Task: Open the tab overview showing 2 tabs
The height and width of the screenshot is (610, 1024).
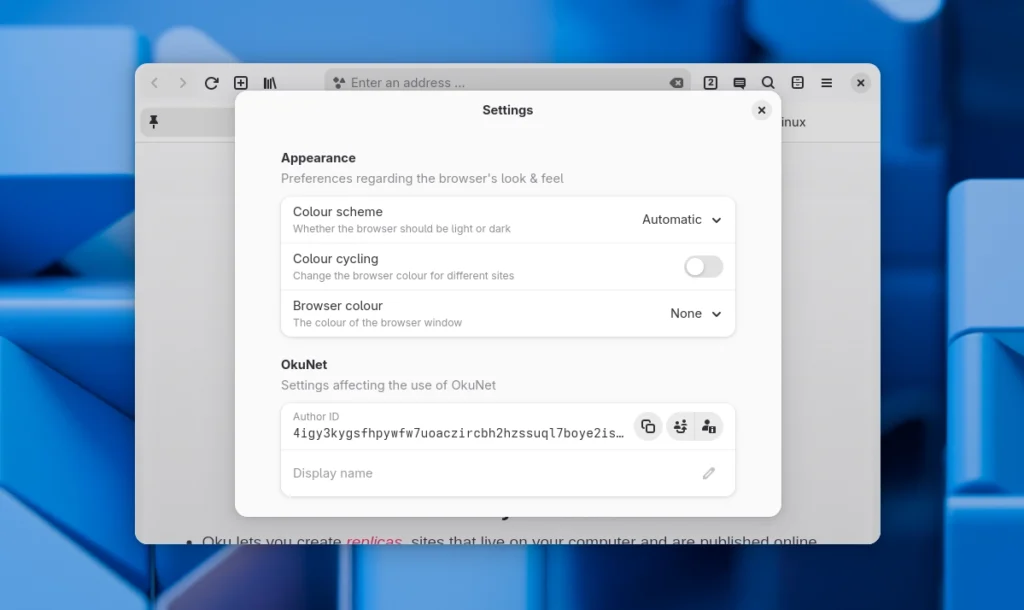Action: coord(710,83)
